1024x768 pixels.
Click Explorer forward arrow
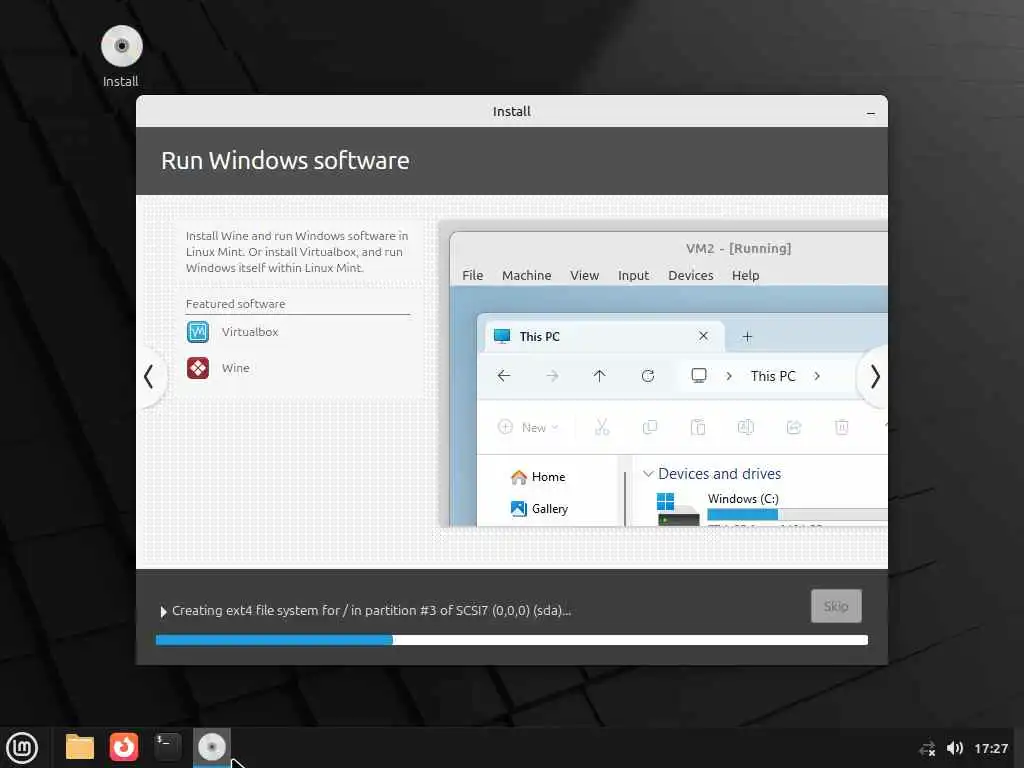[552, 376]
